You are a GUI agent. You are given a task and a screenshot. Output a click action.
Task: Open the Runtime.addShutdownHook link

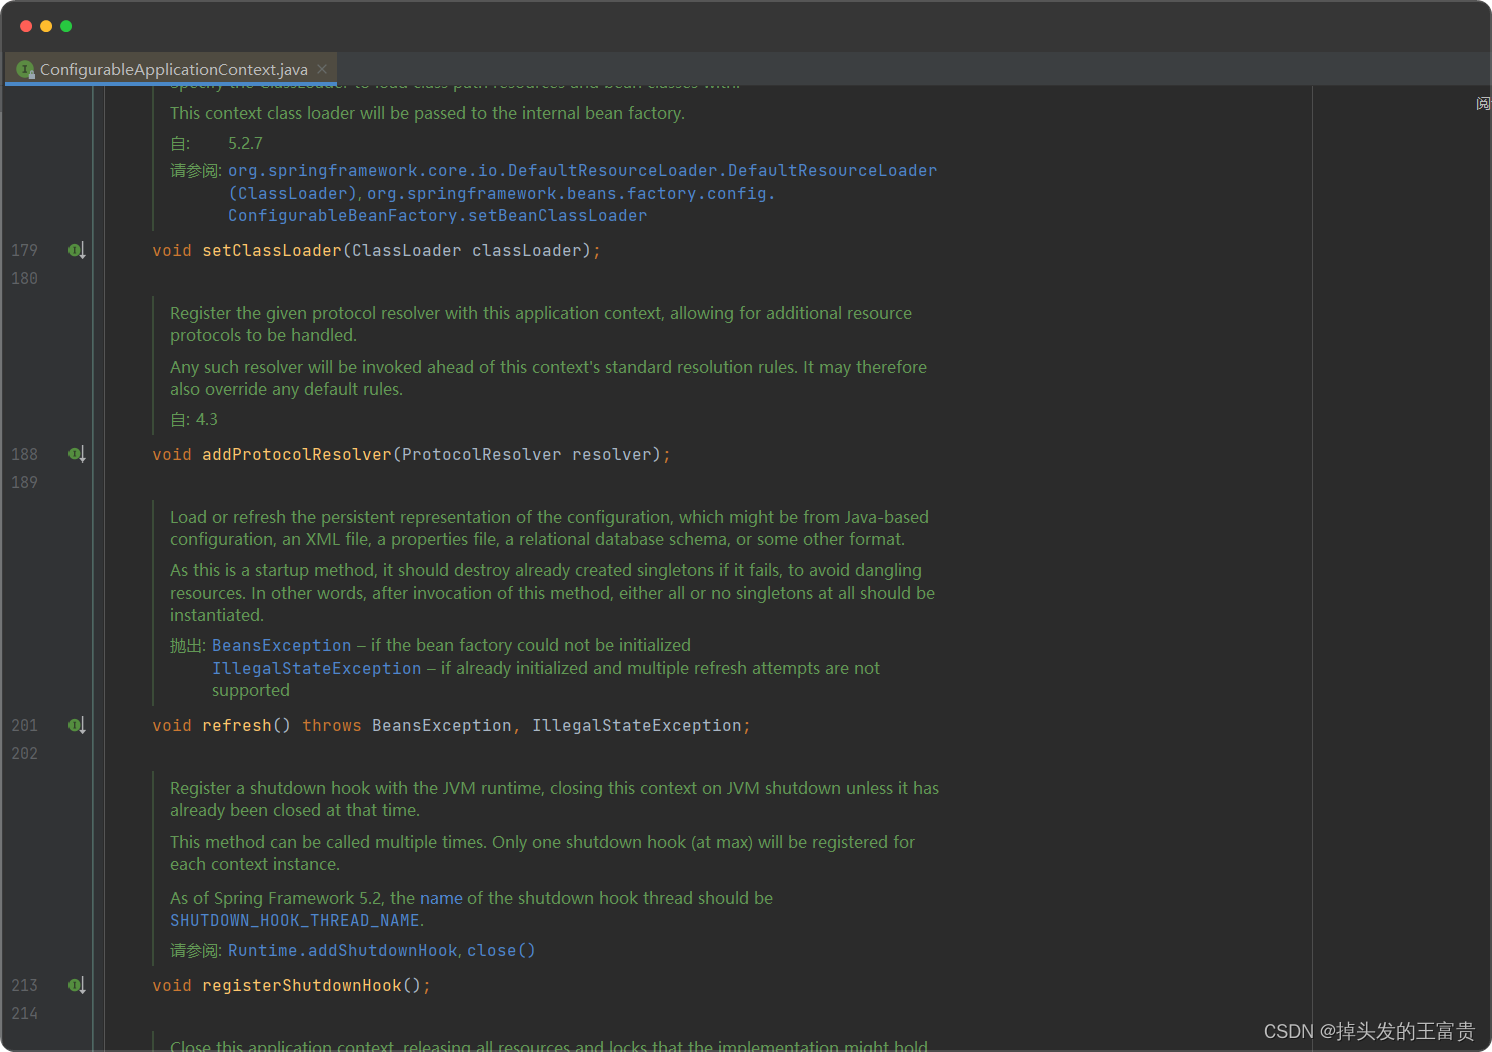point(342,950)
